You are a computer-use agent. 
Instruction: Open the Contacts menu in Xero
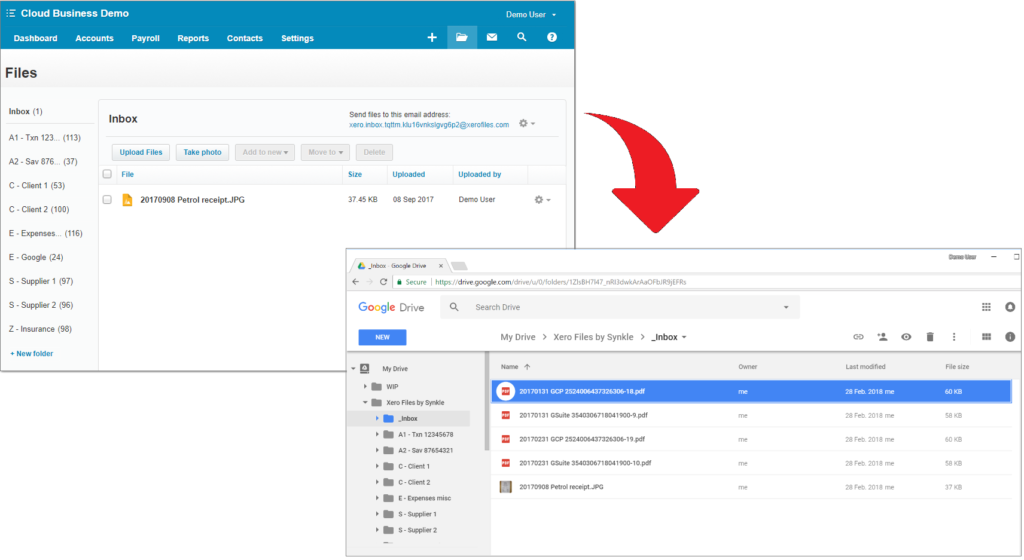tap(244, 39)
